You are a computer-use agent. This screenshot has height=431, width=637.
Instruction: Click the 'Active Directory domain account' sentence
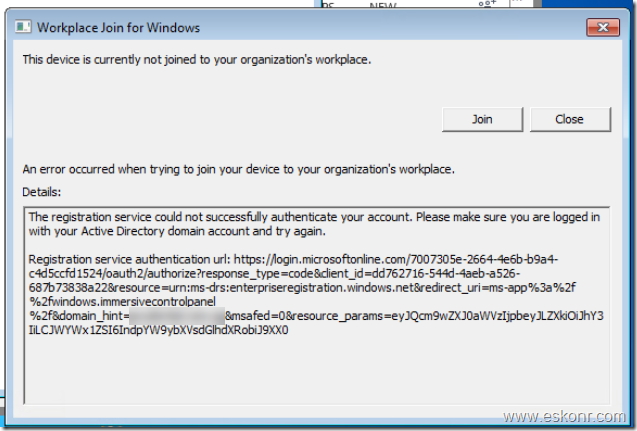[177, 231]
